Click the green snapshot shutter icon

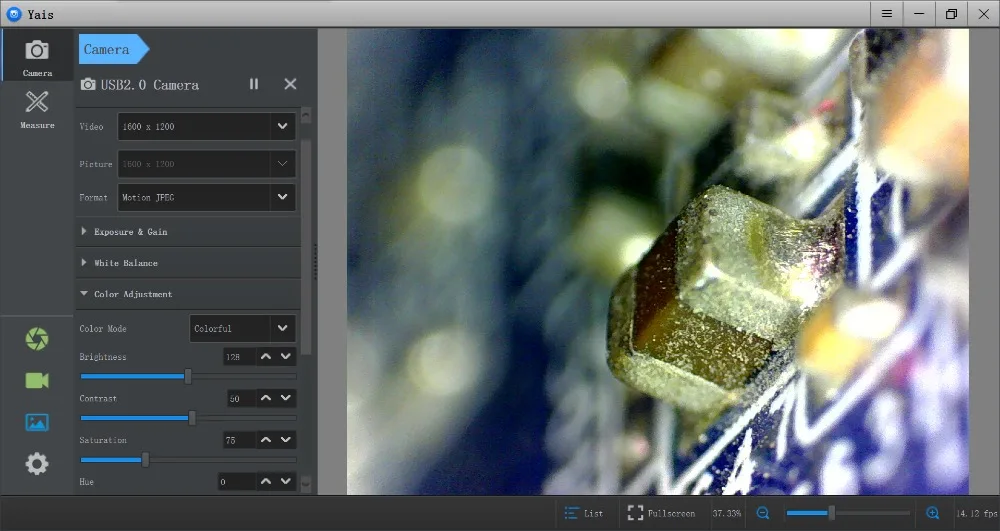click(x=37, y=338)
